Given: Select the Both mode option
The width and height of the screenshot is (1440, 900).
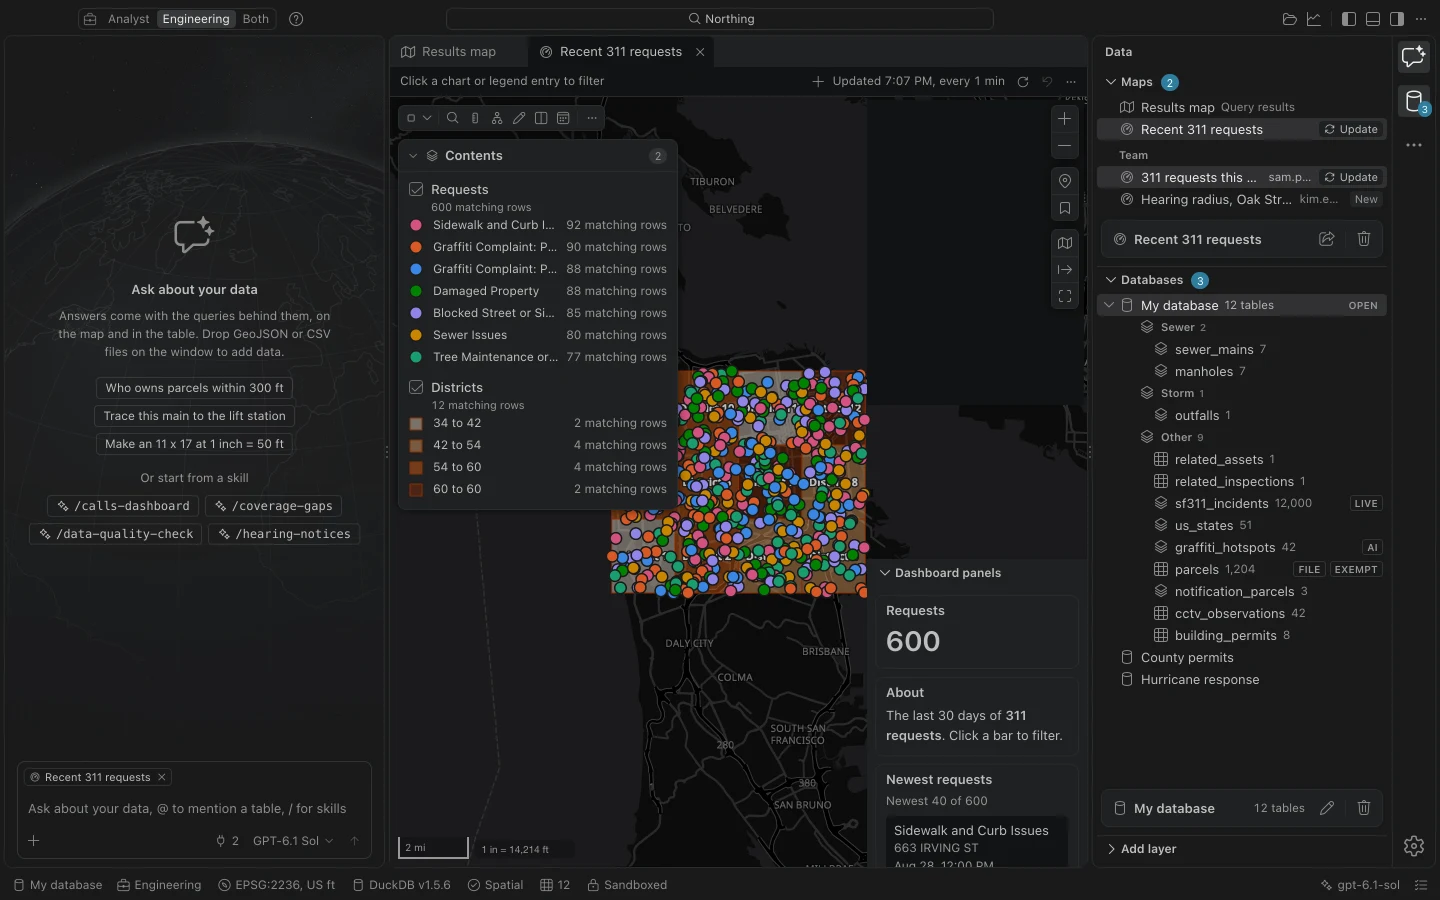Looking at the screenshot, I should [x=256, y=19].
